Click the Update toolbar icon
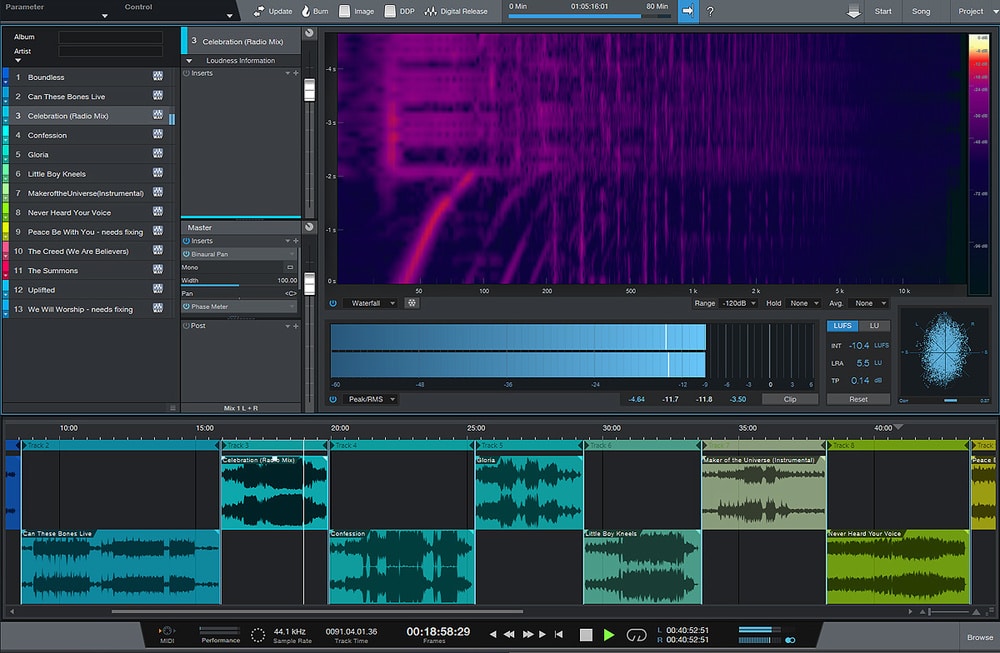This screenshot has width=1000, height=653. point(258,11)
